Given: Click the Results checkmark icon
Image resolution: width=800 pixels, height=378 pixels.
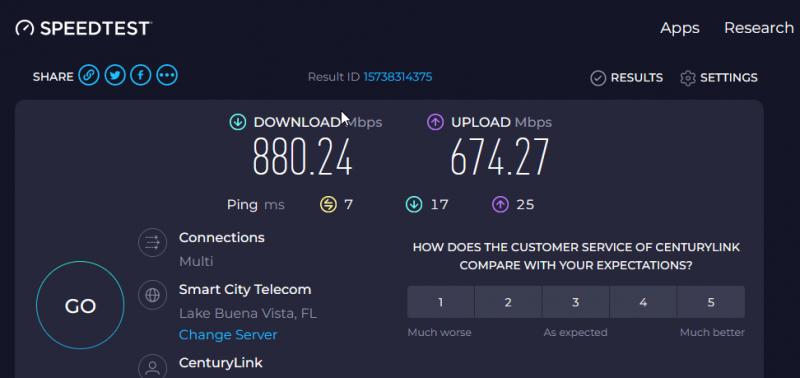Looking at the screenshot, I should pyautogui.click(x=598, y=78).
